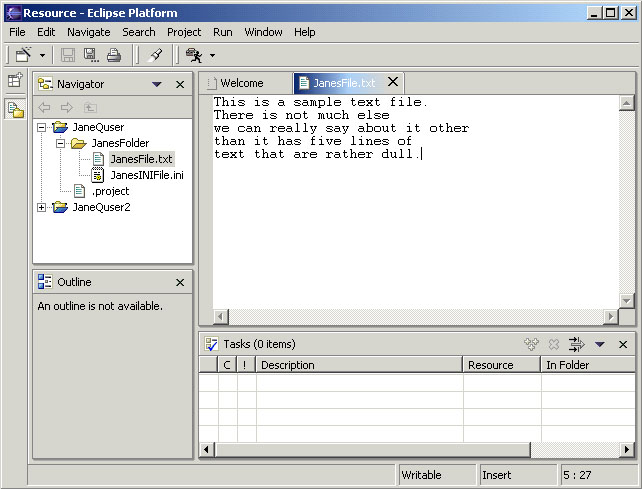Viewport: 642px width, 489px height.
Task: Click the Tasks scroll right arrow
Action: click(627, 450)
